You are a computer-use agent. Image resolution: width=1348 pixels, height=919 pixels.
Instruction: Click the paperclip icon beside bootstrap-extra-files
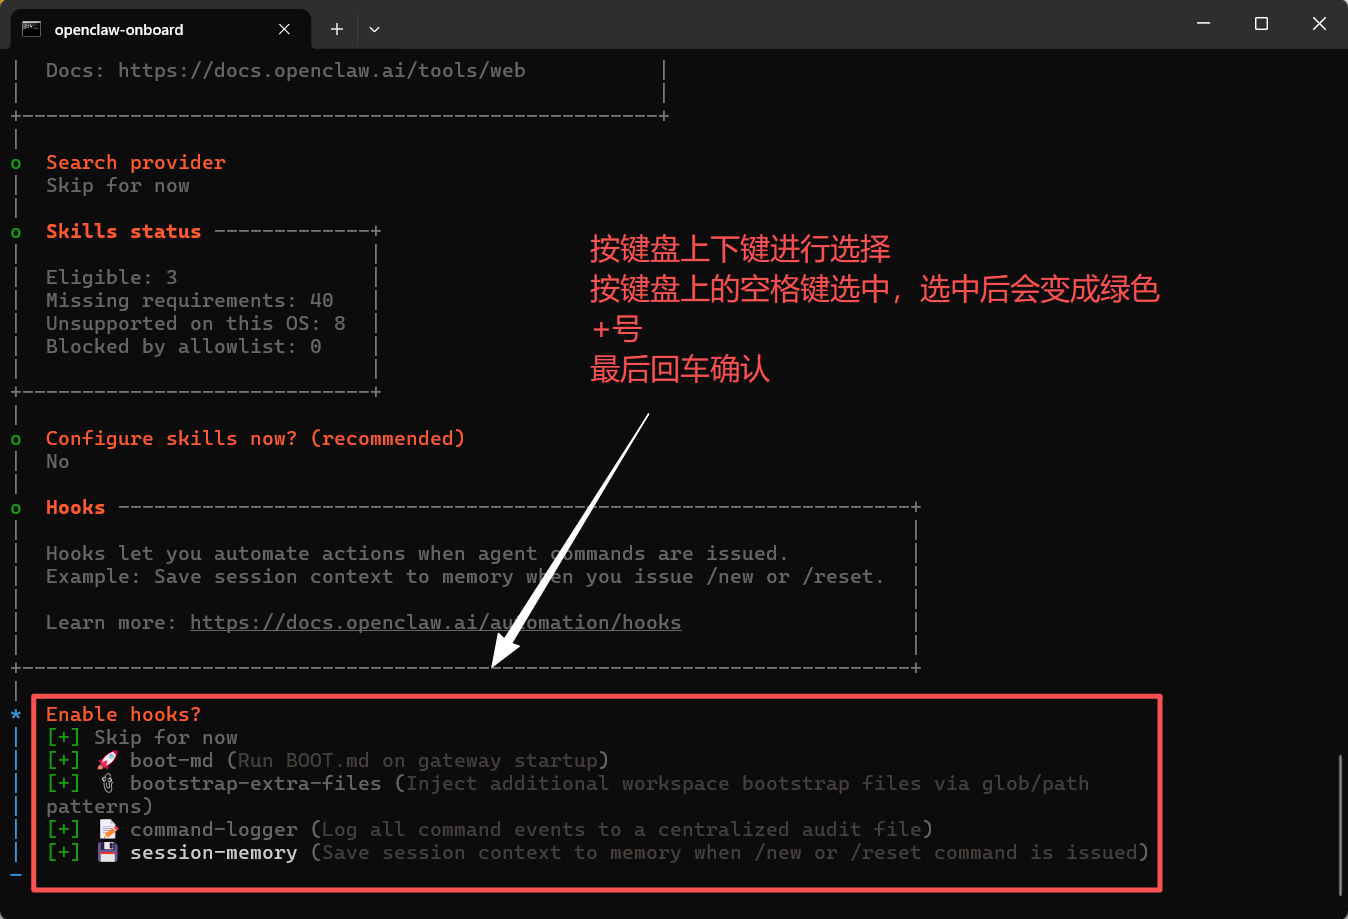pos(107,784)
